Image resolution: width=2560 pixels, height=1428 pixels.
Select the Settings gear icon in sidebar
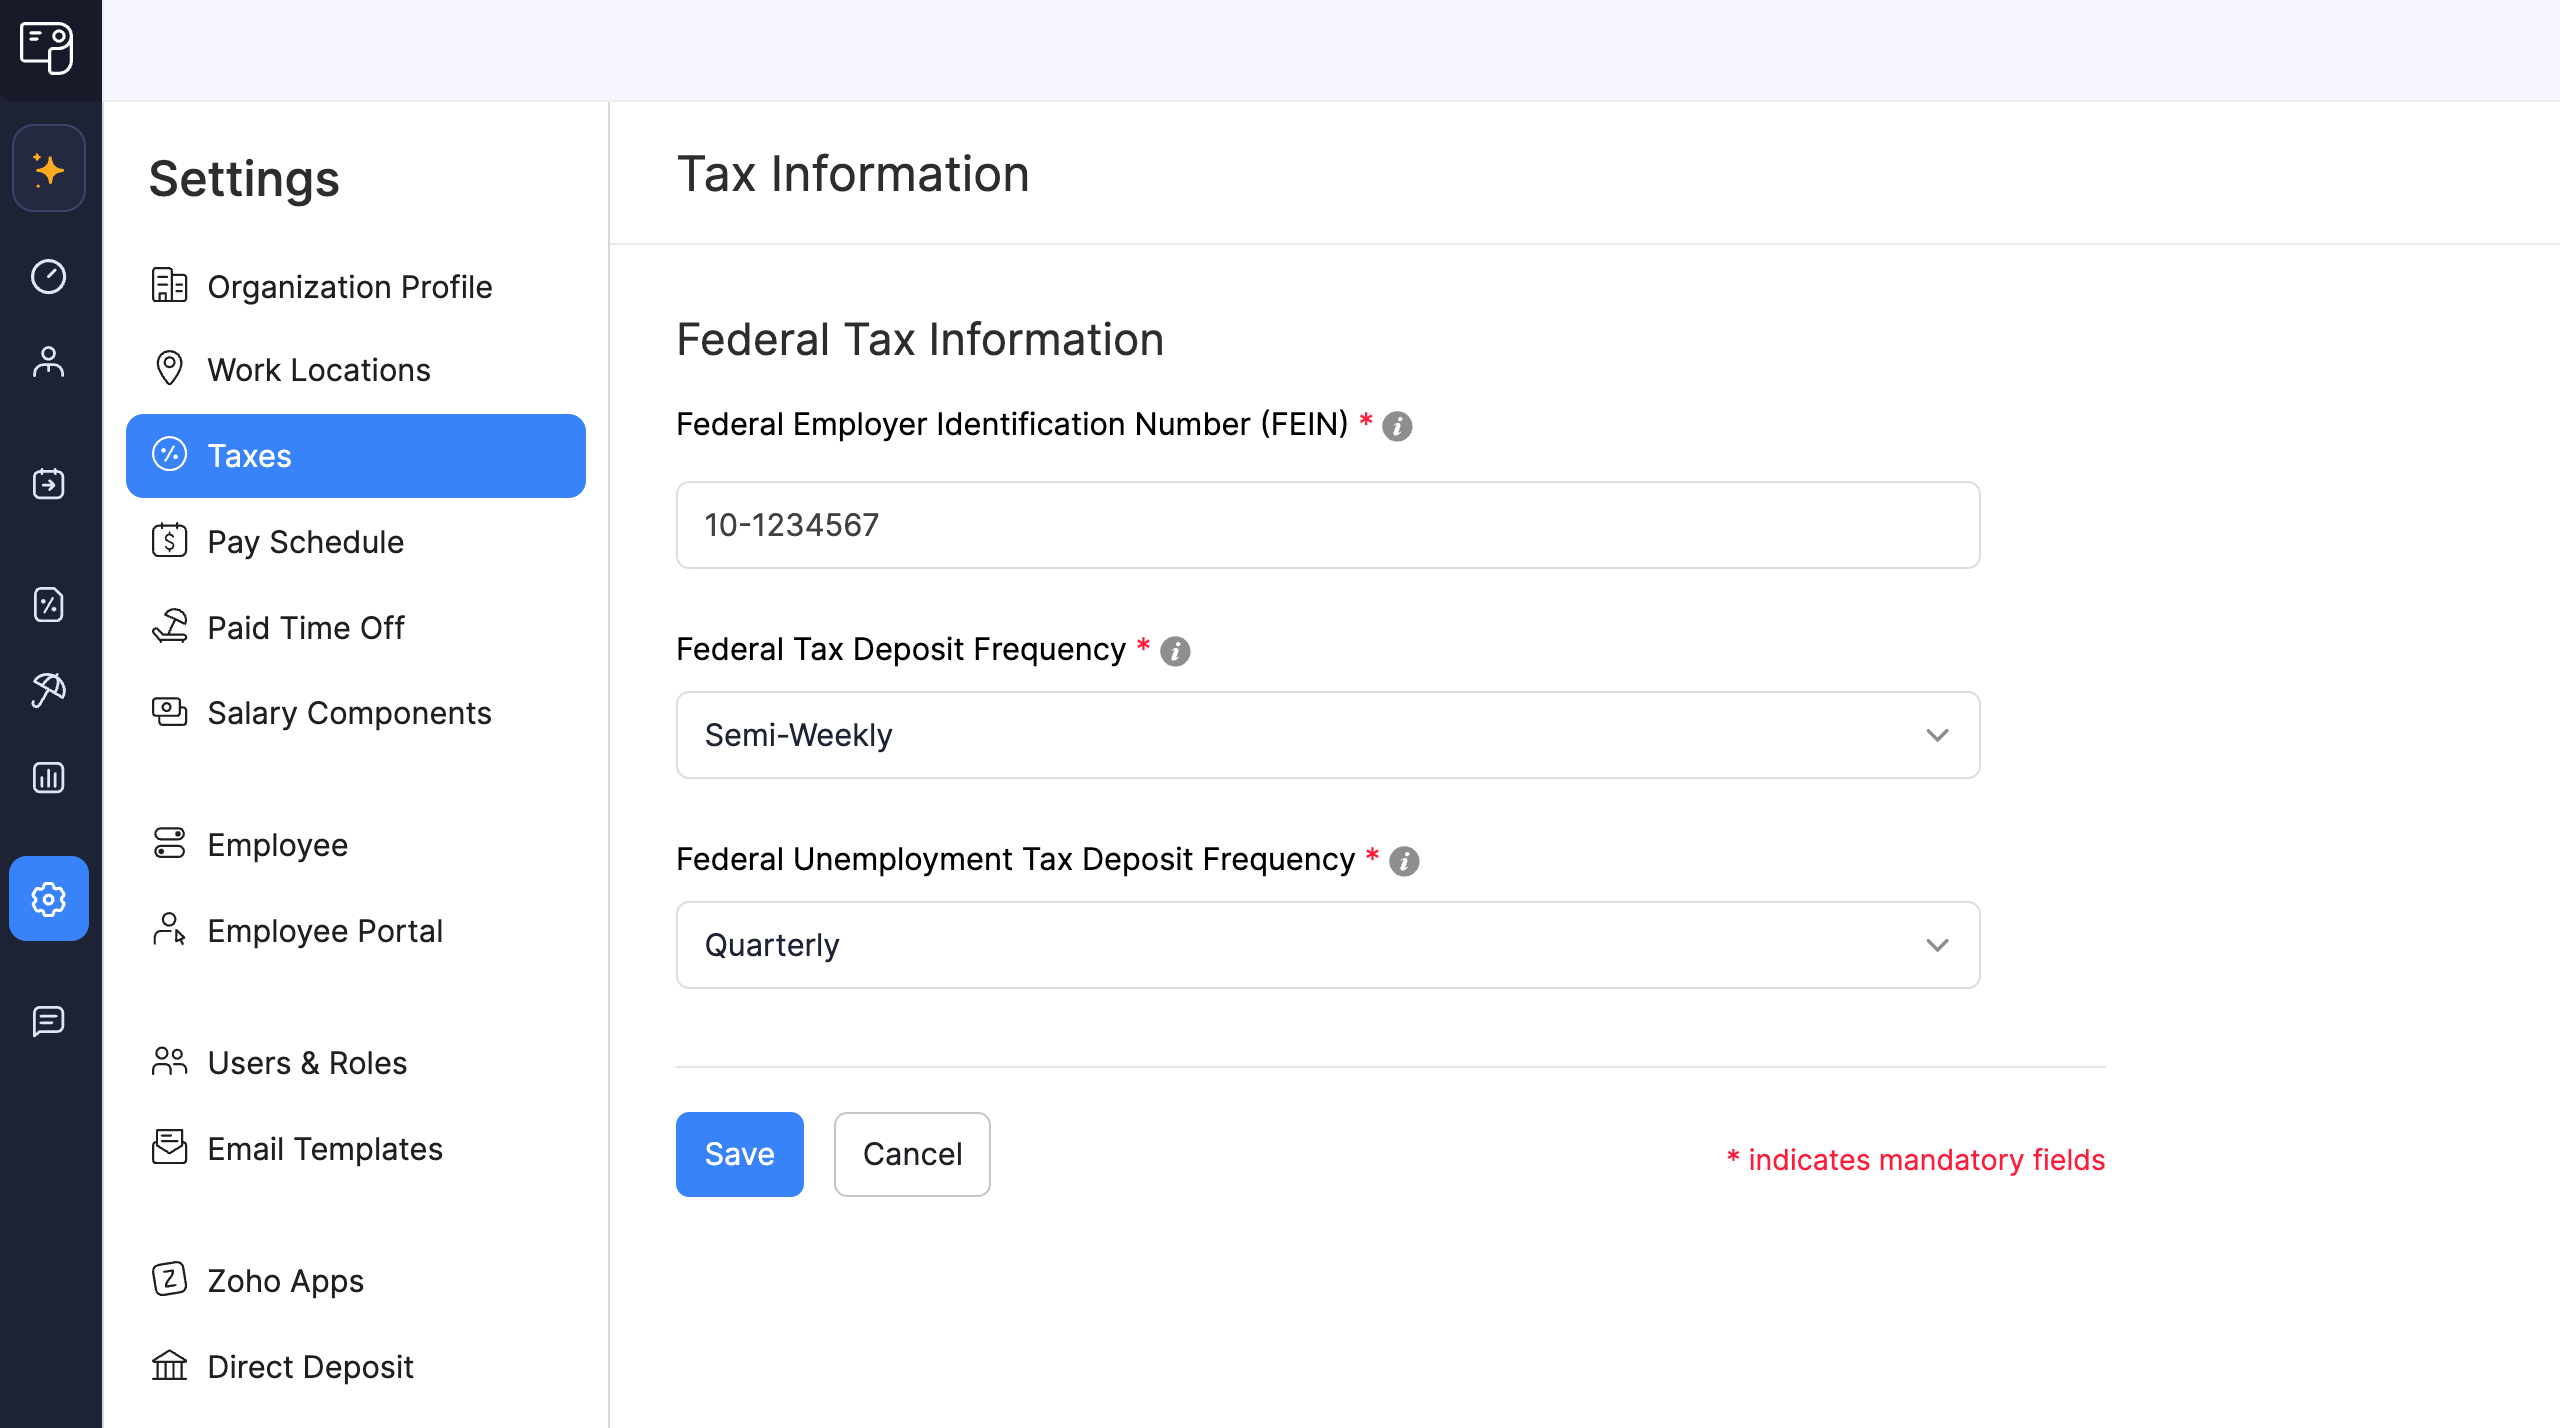(x=49, y=898)
